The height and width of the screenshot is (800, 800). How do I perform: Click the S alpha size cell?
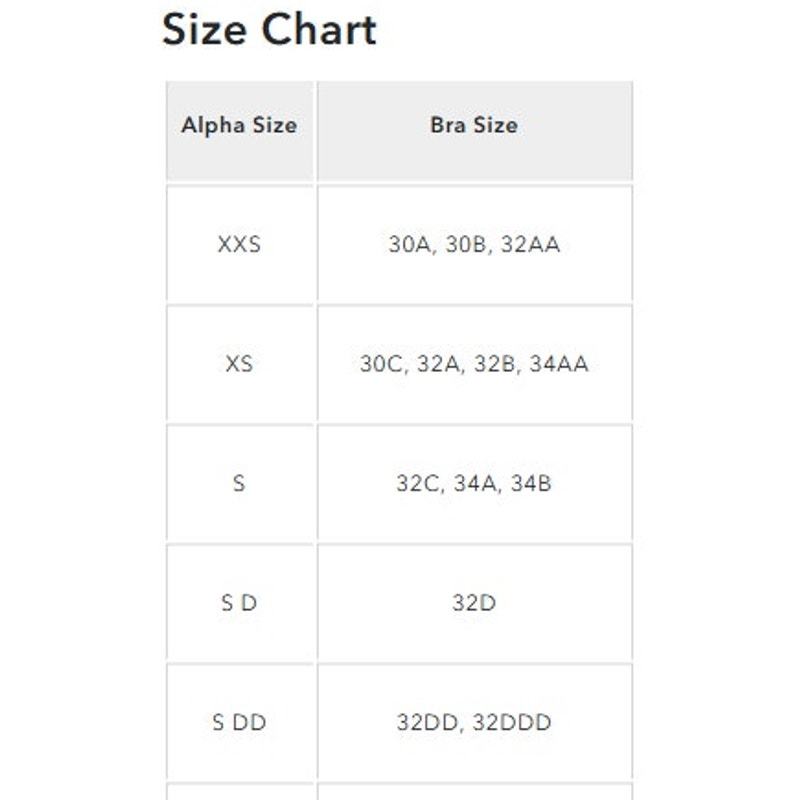239,483
